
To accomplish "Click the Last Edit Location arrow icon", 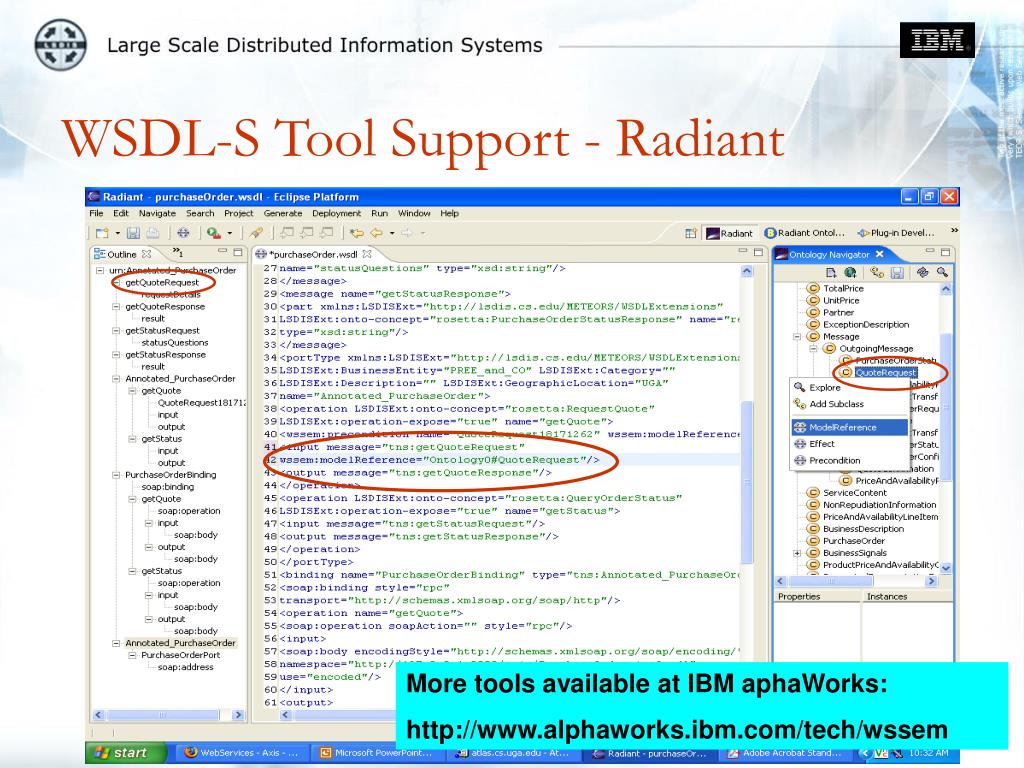I will click(x=357, y=232).
